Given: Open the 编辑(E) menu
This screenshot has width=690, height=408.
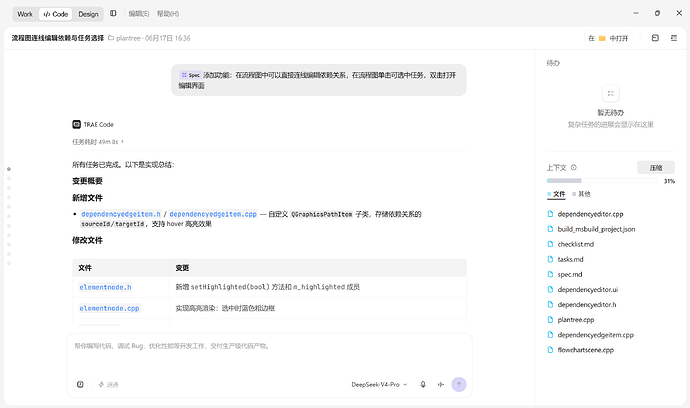Looking at the screenshot, I should coord(139,14).
